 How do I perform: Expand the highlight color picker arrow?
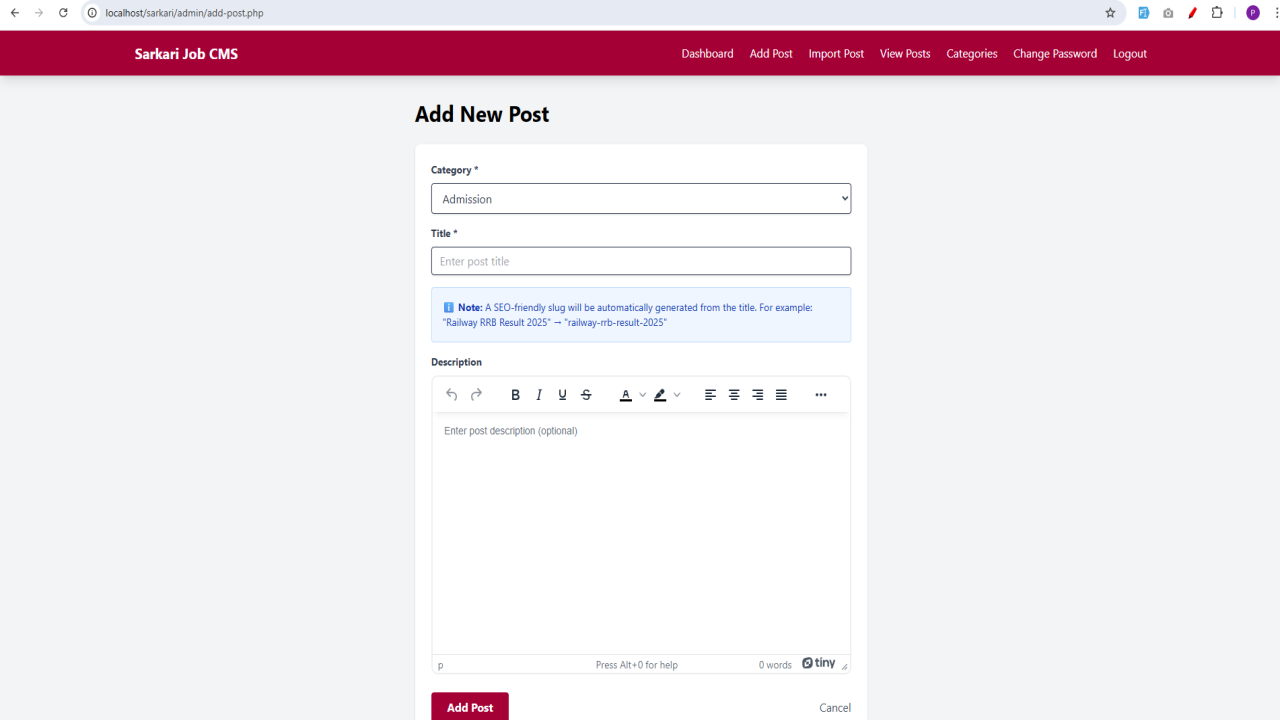(677, 395)
